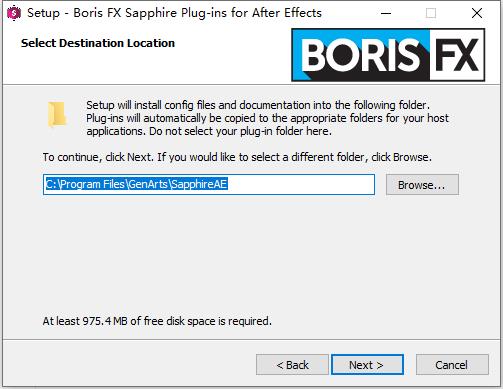This screenshot has width=503, height=389.
Task: Click the free disk space requirement text
Action: point(157,321)
